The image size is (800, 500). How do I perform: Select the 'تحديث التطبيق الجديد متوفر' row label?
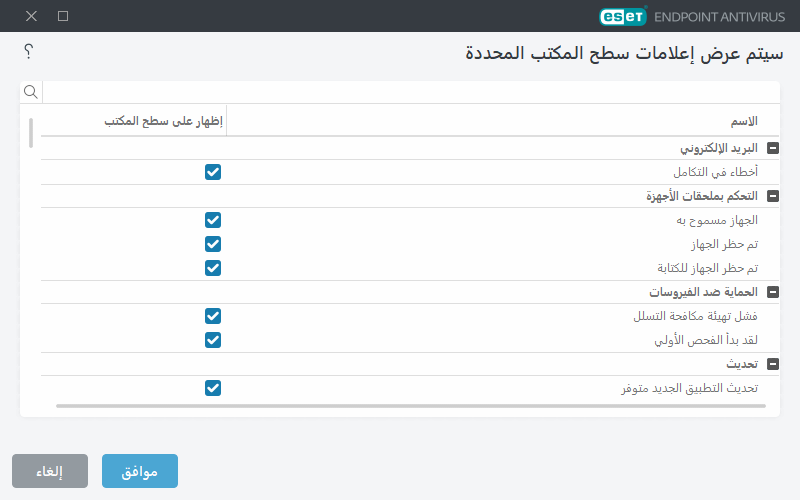(x=689, y=388)
